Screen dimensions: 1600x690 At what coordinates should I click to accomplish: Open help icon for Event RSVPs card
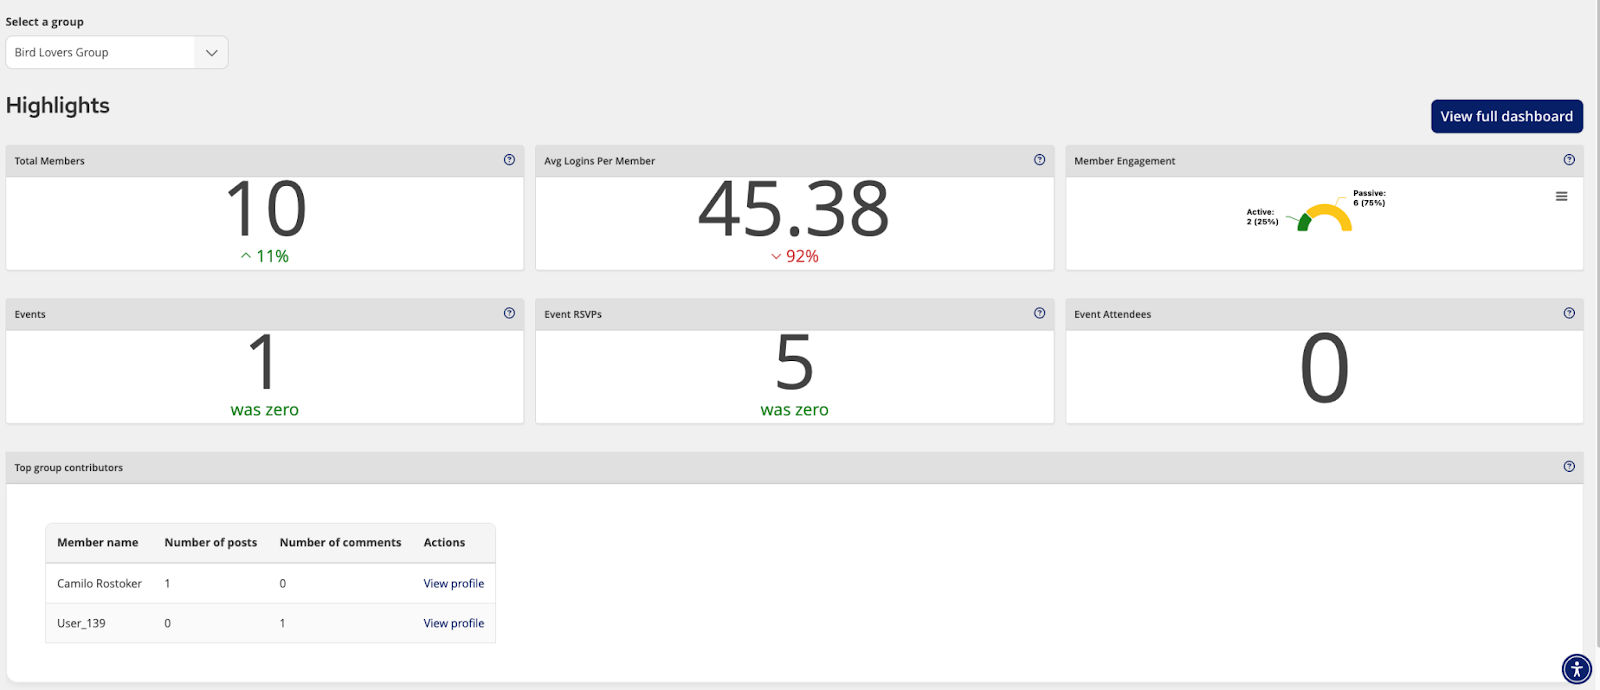pos(1039,313)
